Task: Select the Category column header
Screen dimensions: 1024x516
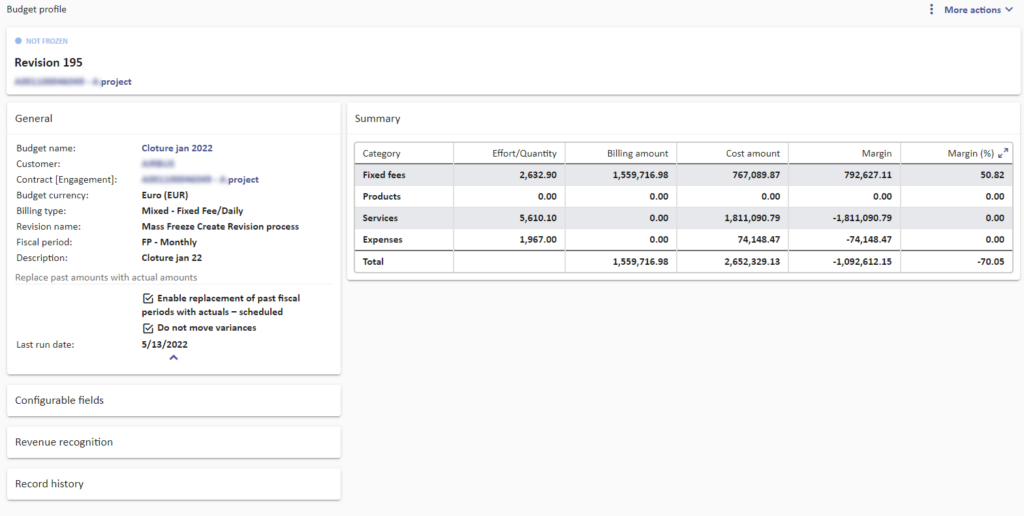Action: tap(381, 153)
